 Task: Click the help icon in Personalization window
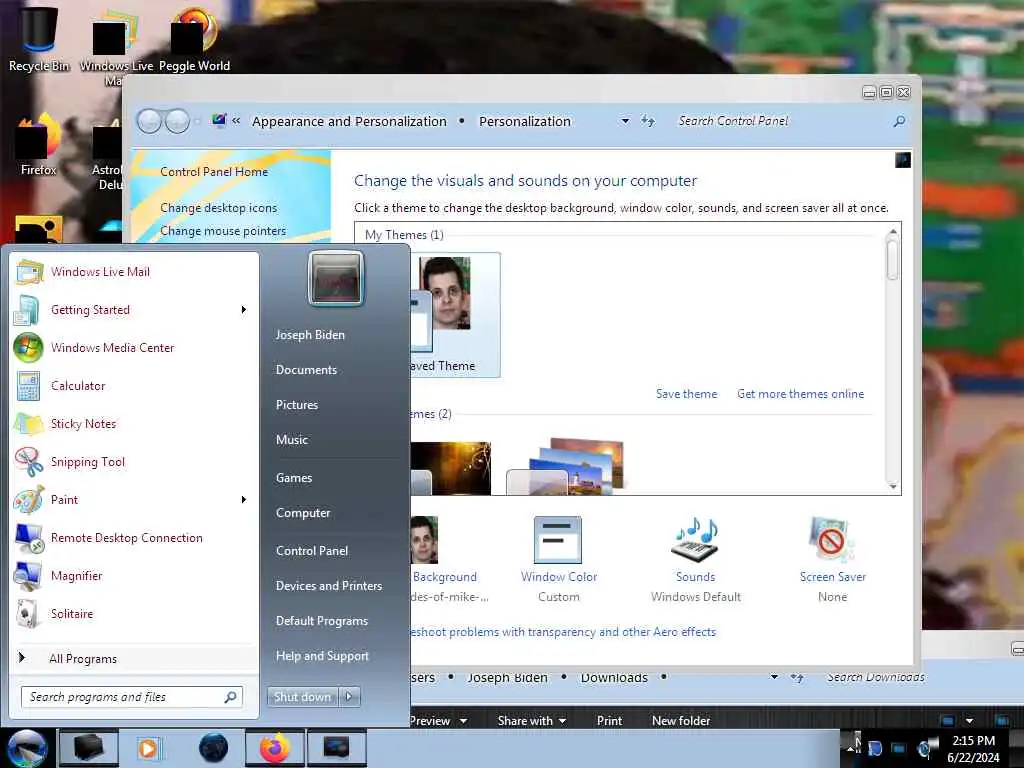pyautogui.click(x=903, y=160)
